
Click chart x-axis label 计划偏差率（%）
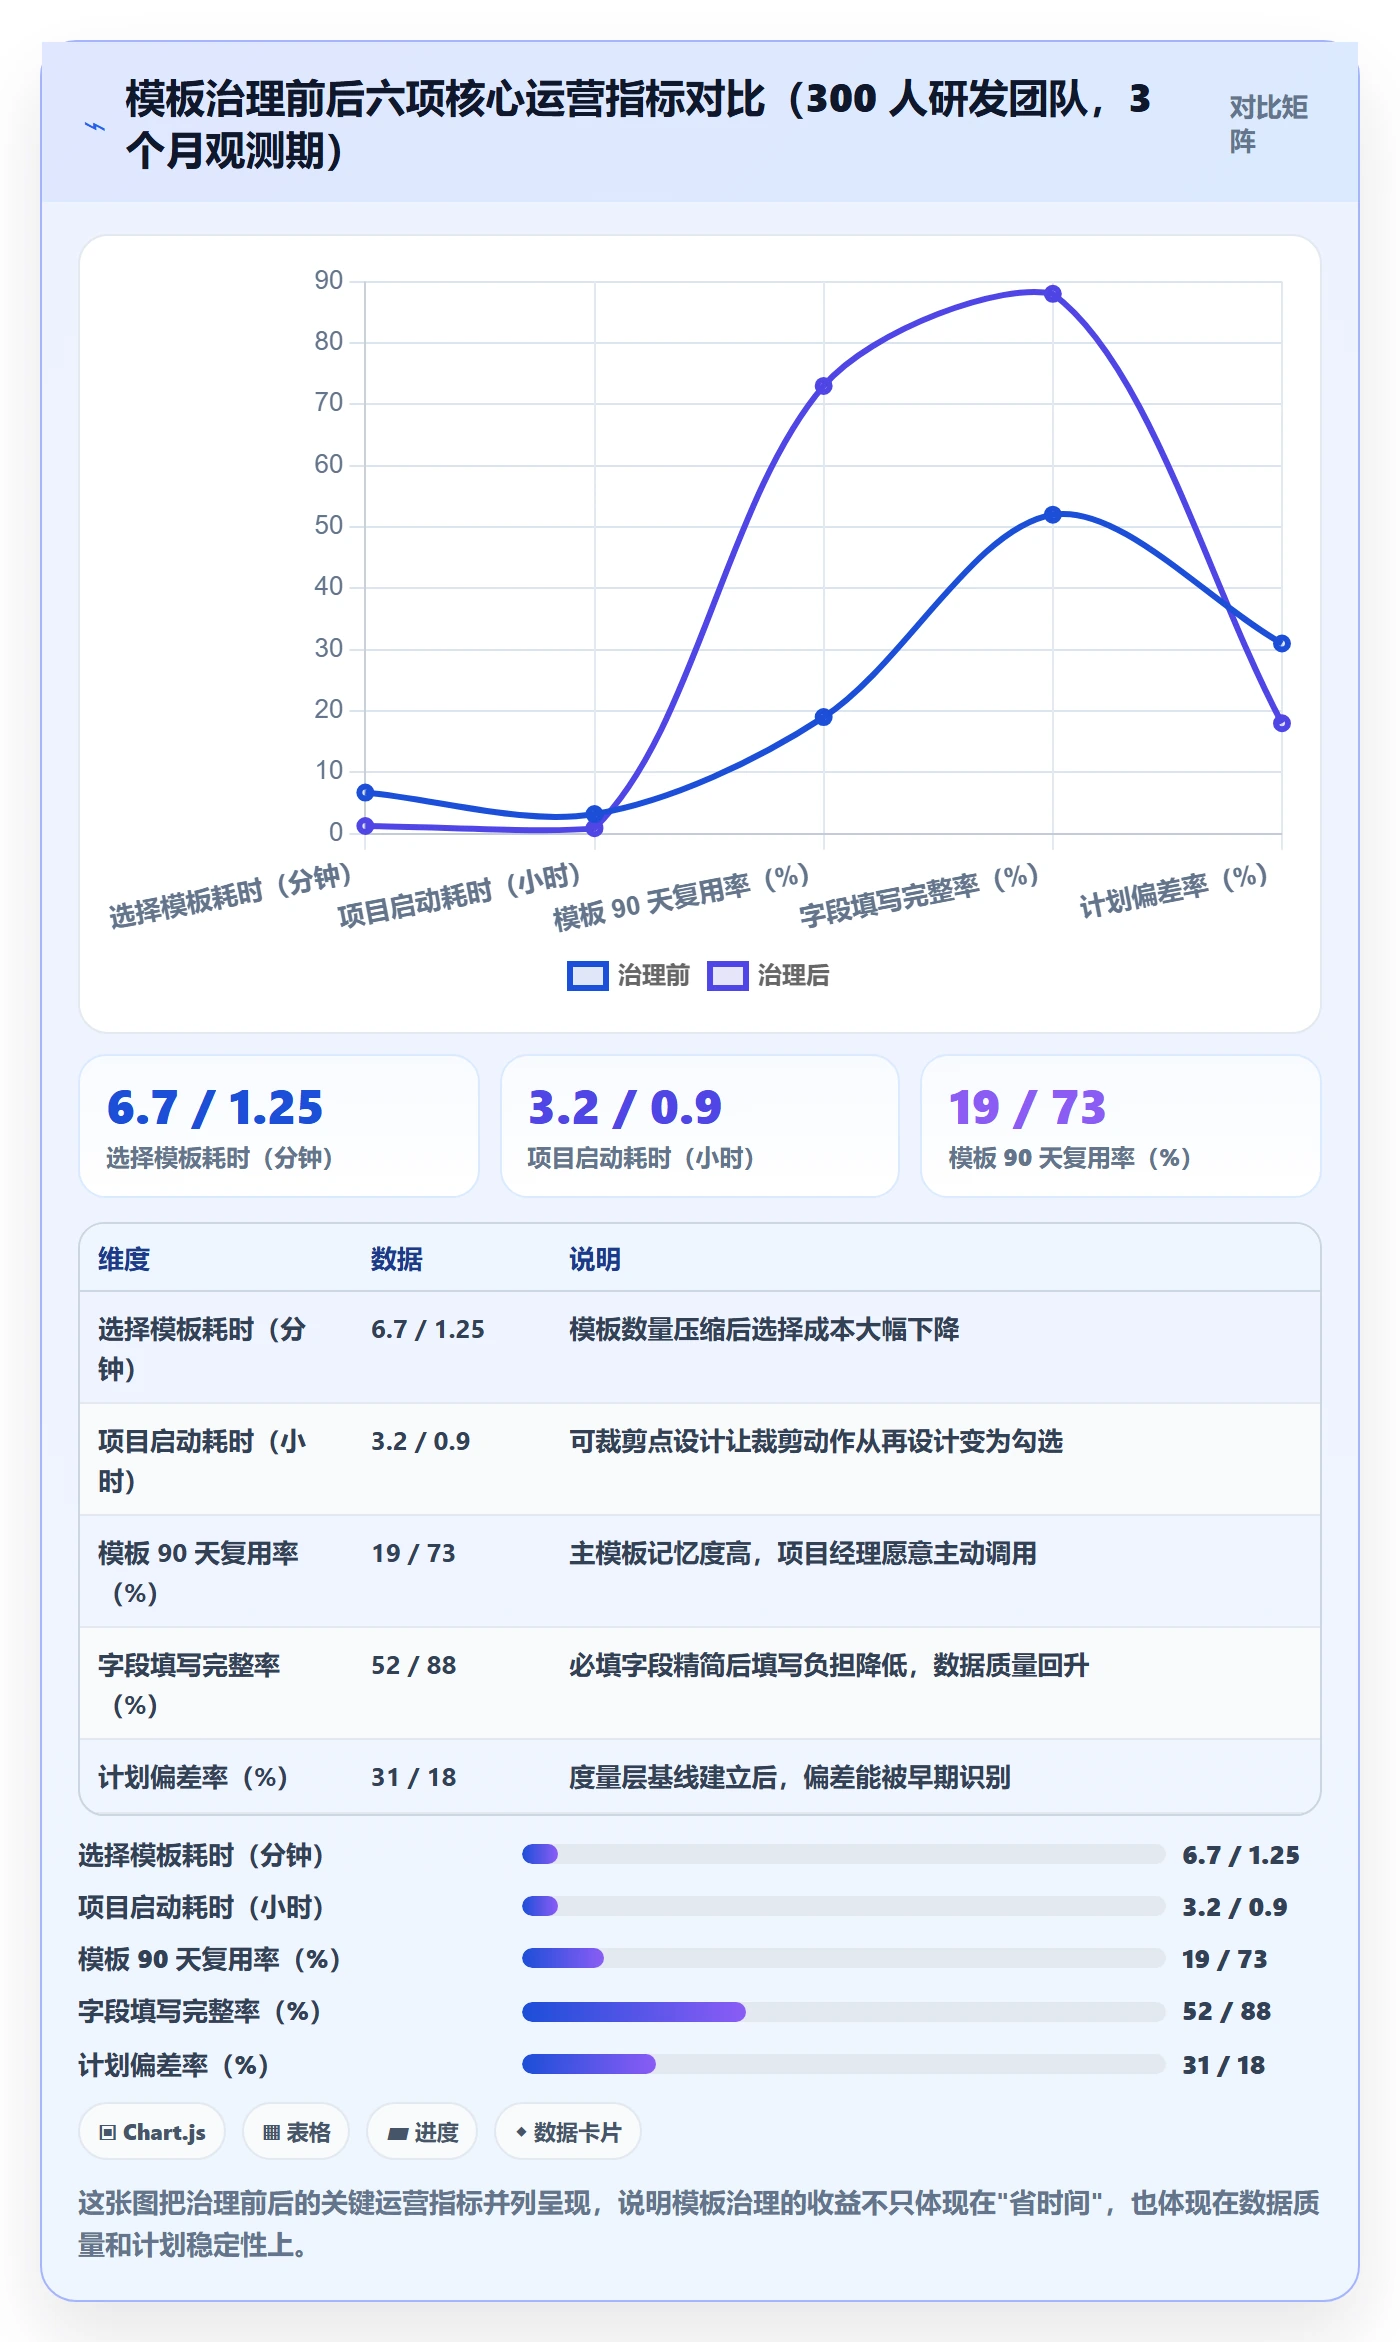(1173, 890)
